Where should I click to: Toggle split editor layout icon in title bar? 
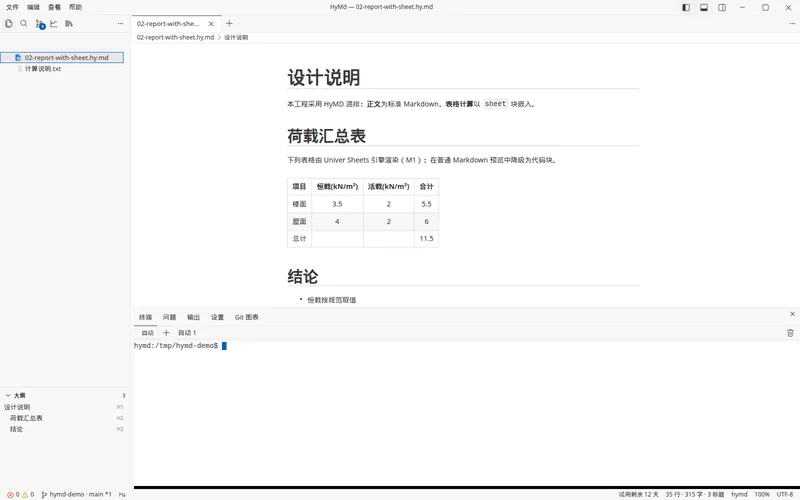721,7
